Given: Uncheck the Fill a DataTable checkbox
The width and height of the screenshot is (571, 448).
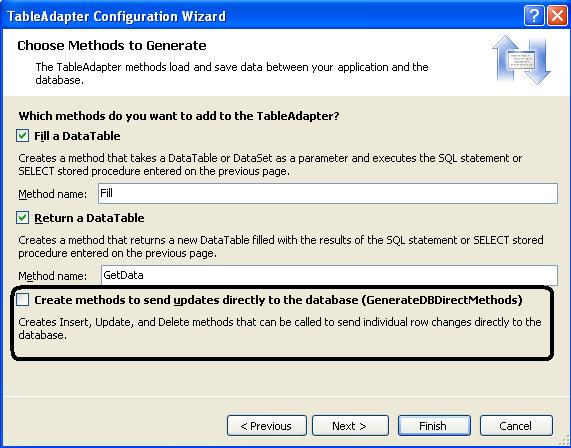Looking at the screenshot, I should pos(23,136).
